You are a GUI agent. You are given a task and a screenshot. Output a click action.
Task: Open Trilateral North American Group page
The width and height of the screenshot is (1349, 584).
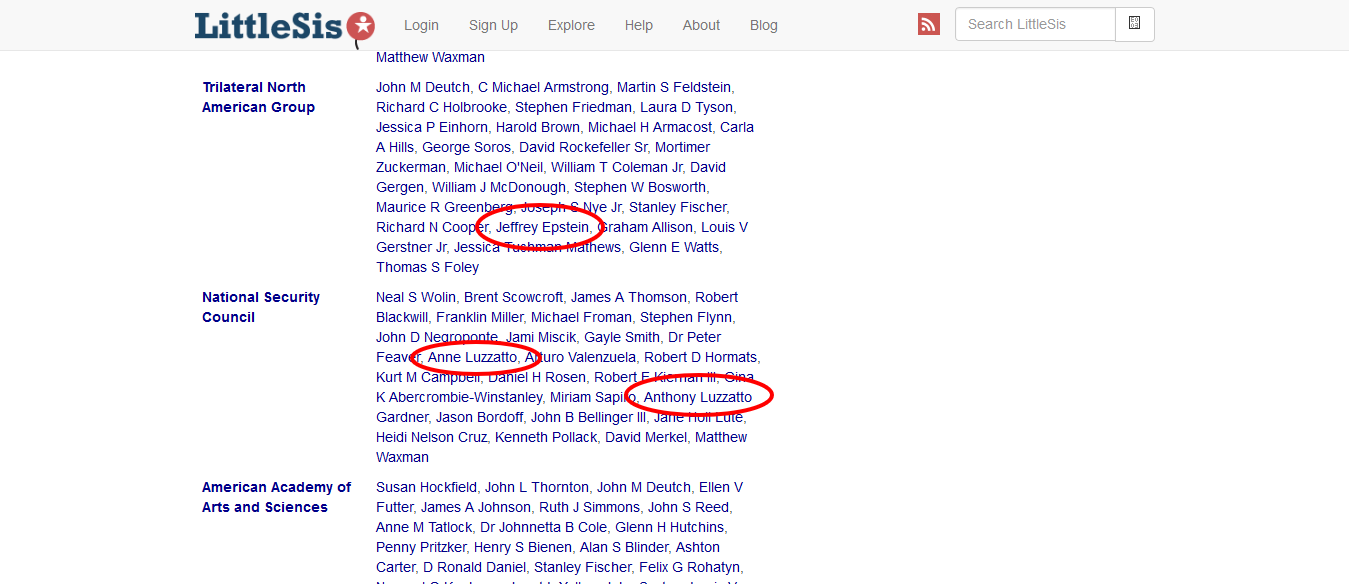pos(258,97)
